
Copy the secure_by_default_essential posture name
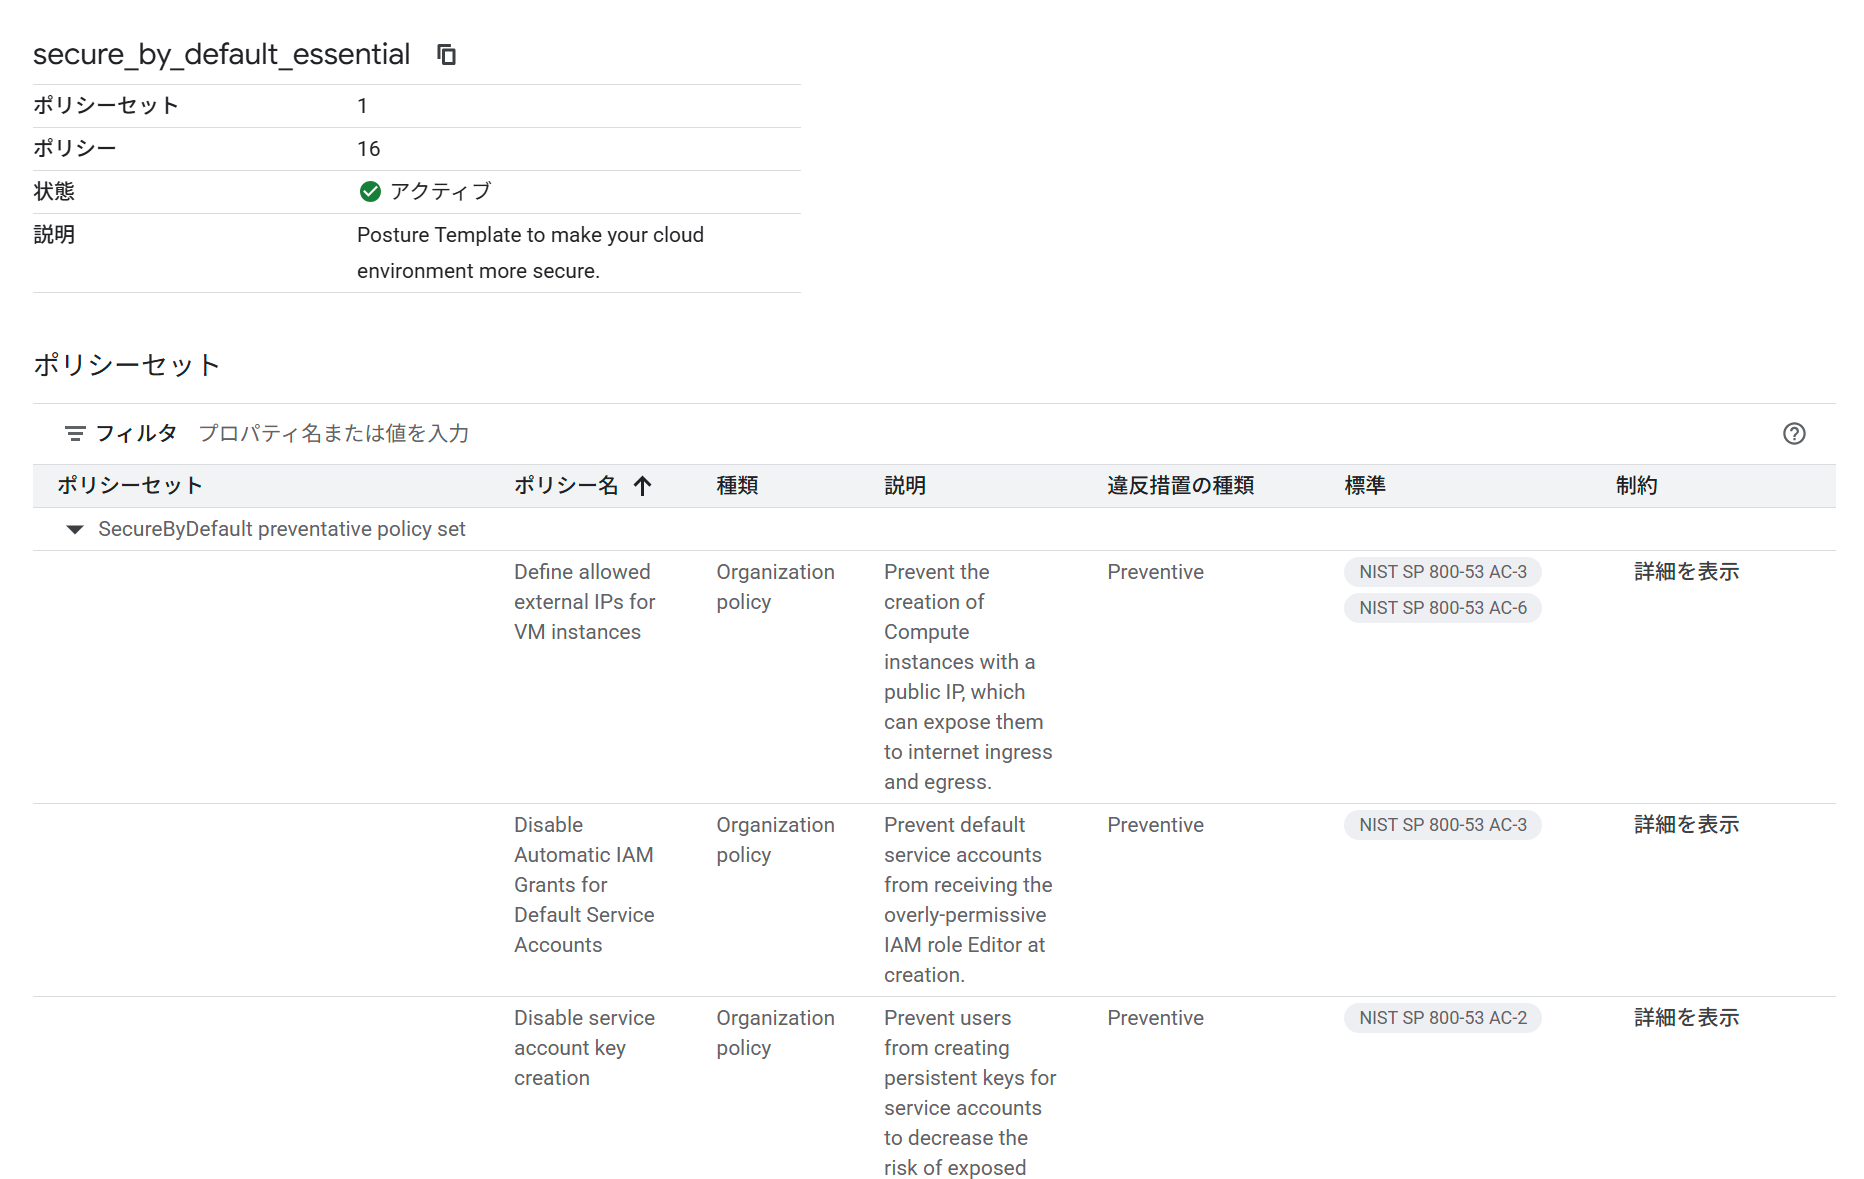click(x=446, y=54)
